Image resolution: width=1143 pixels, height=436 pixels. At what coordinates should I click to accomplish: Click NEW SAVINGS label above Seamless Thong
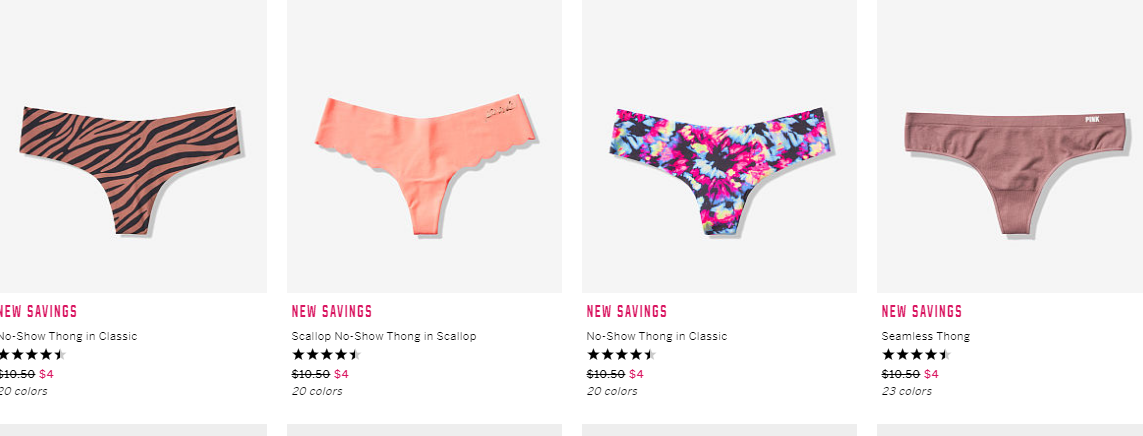[921, 311]
